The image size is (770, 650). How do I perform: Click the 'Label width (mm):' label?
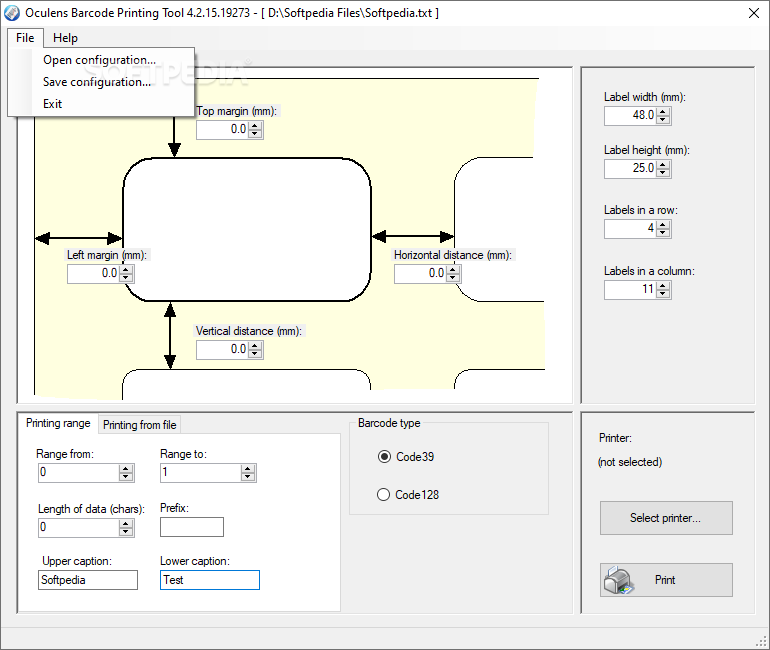[x=645, y=97]
